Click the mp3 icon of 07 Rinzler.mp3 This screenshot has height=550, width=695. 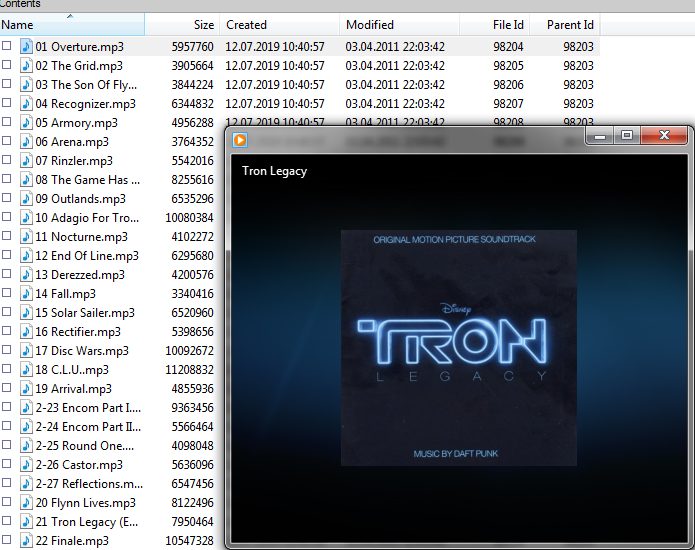coord(26,160)
